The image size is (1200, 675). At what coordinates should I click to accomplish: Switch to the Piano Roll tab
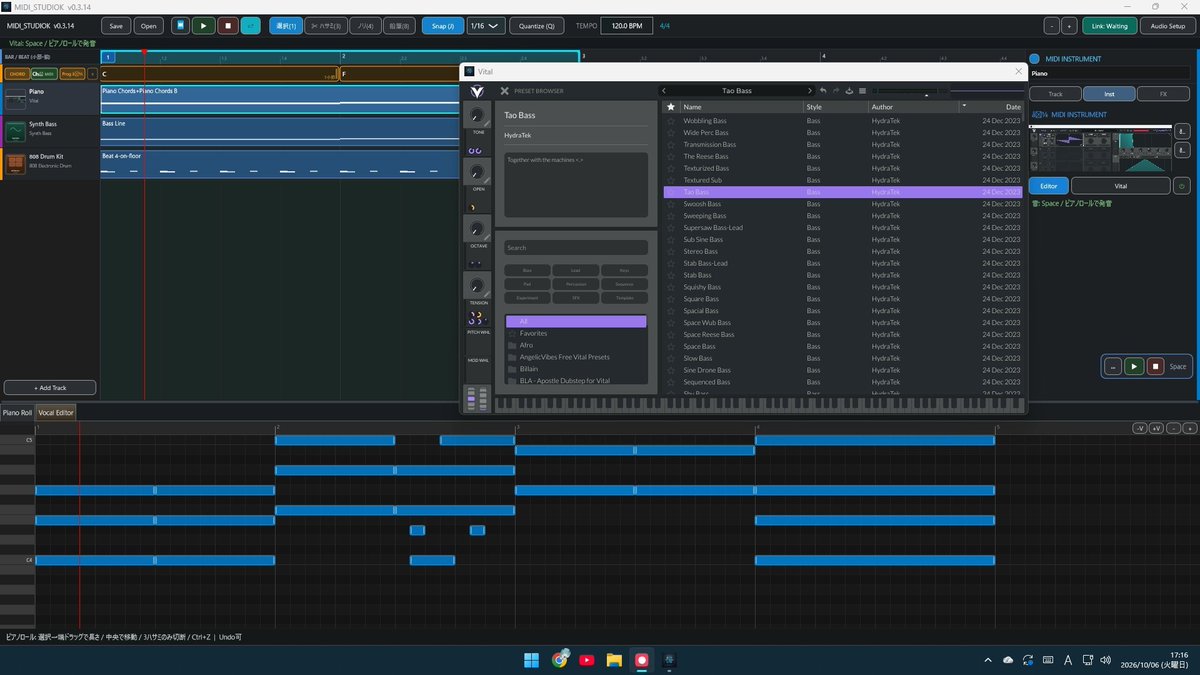[x=17, y=412]
